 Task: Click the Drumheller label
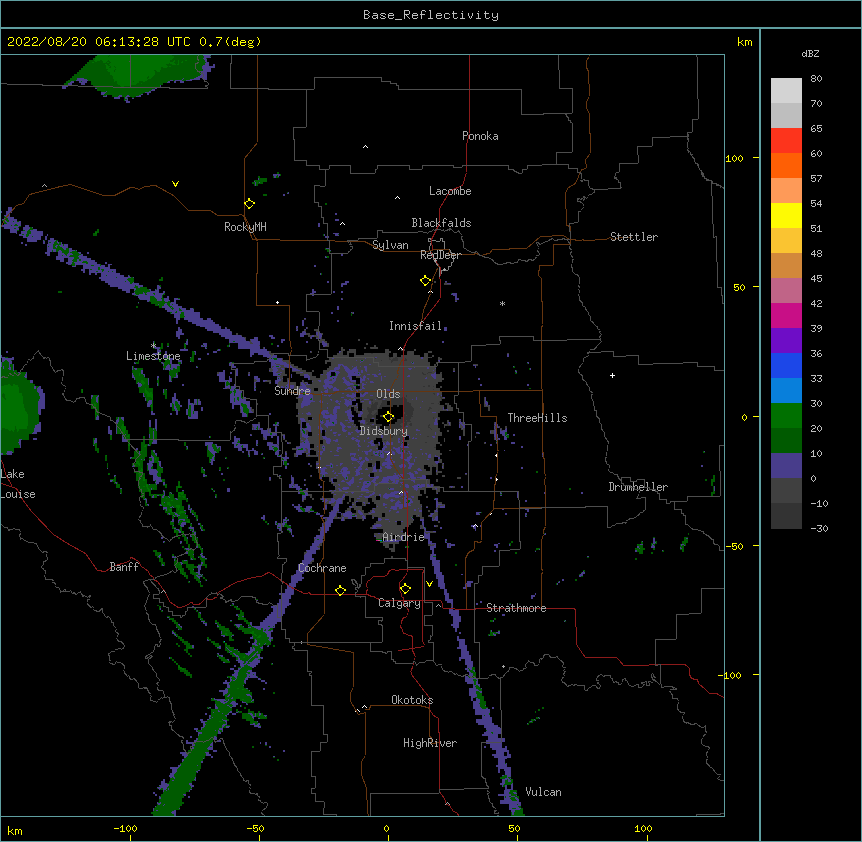(638, 487)
